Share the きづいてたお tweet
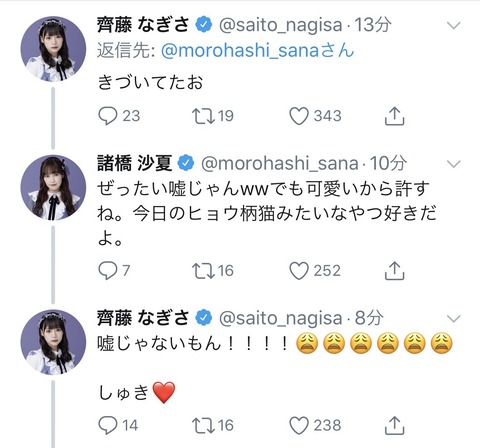Screen dimensions: 480x448 (394, 116)
